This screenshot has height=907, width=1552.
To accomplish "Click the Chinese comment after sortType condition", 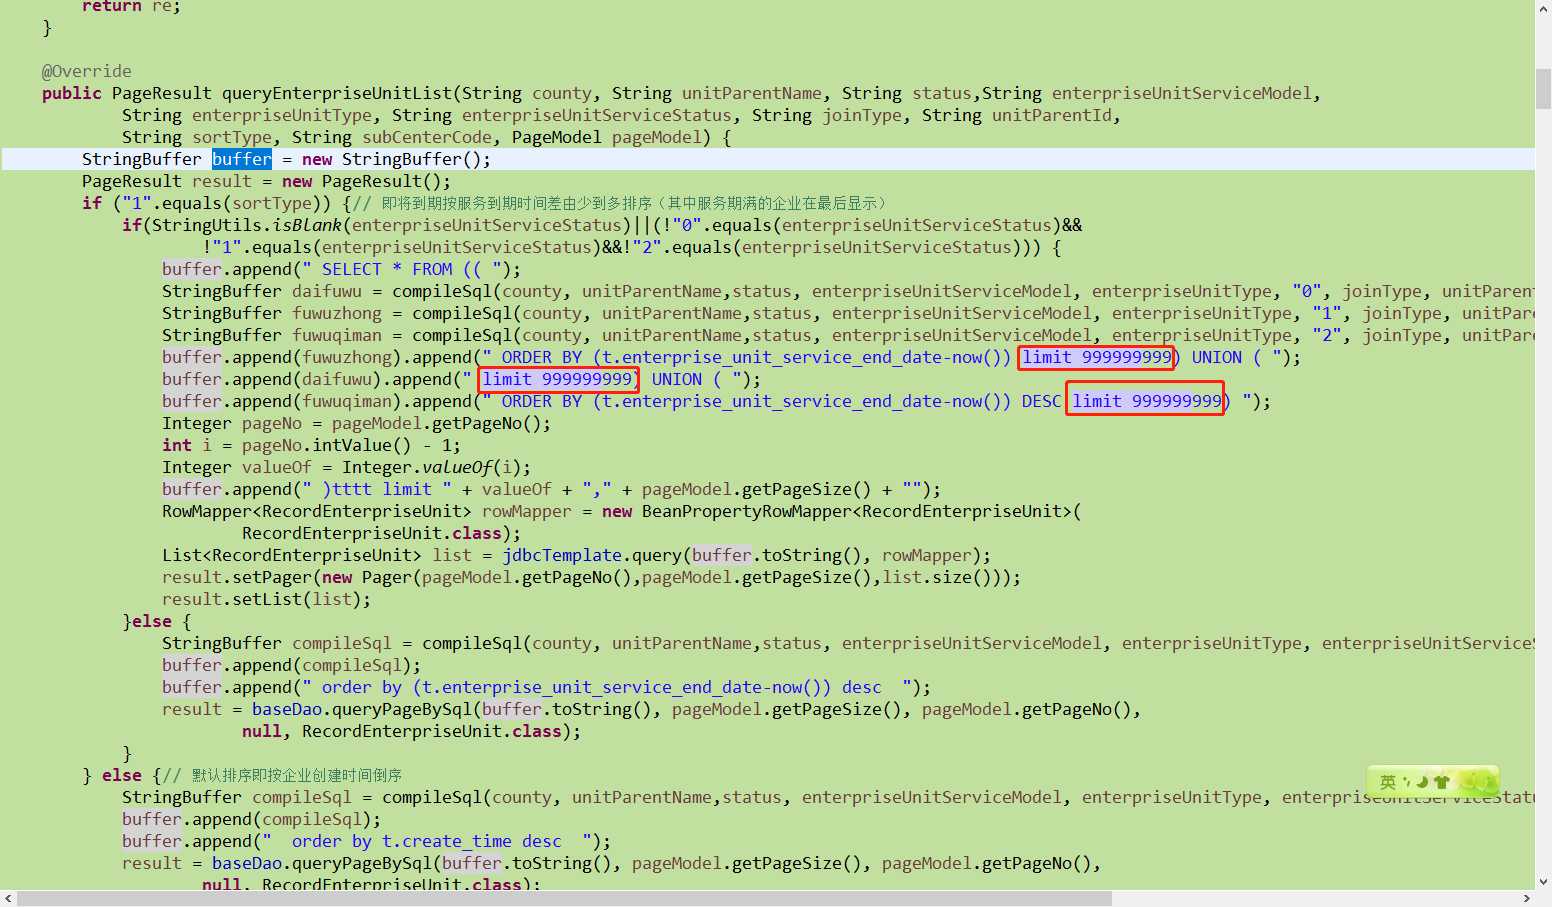I will click(624, 203).
